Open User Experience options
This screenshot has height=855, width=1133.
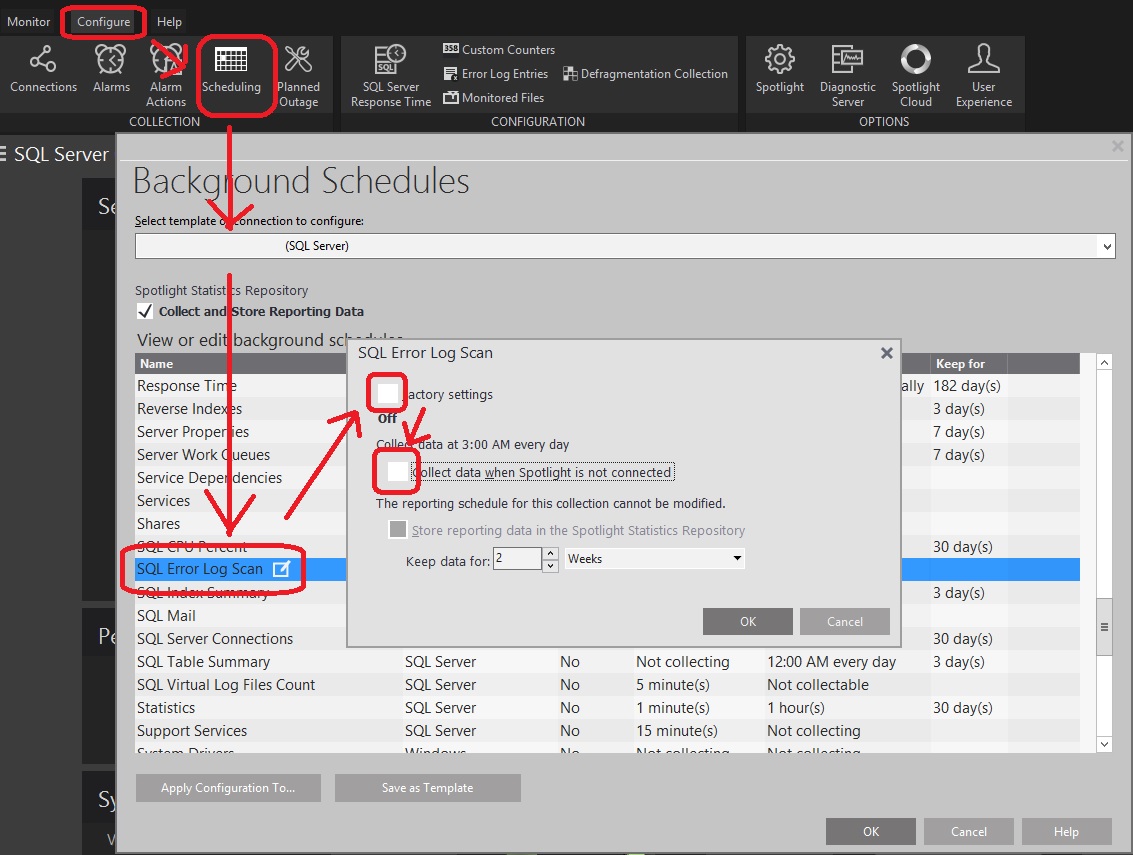click(x=983, y=76)
